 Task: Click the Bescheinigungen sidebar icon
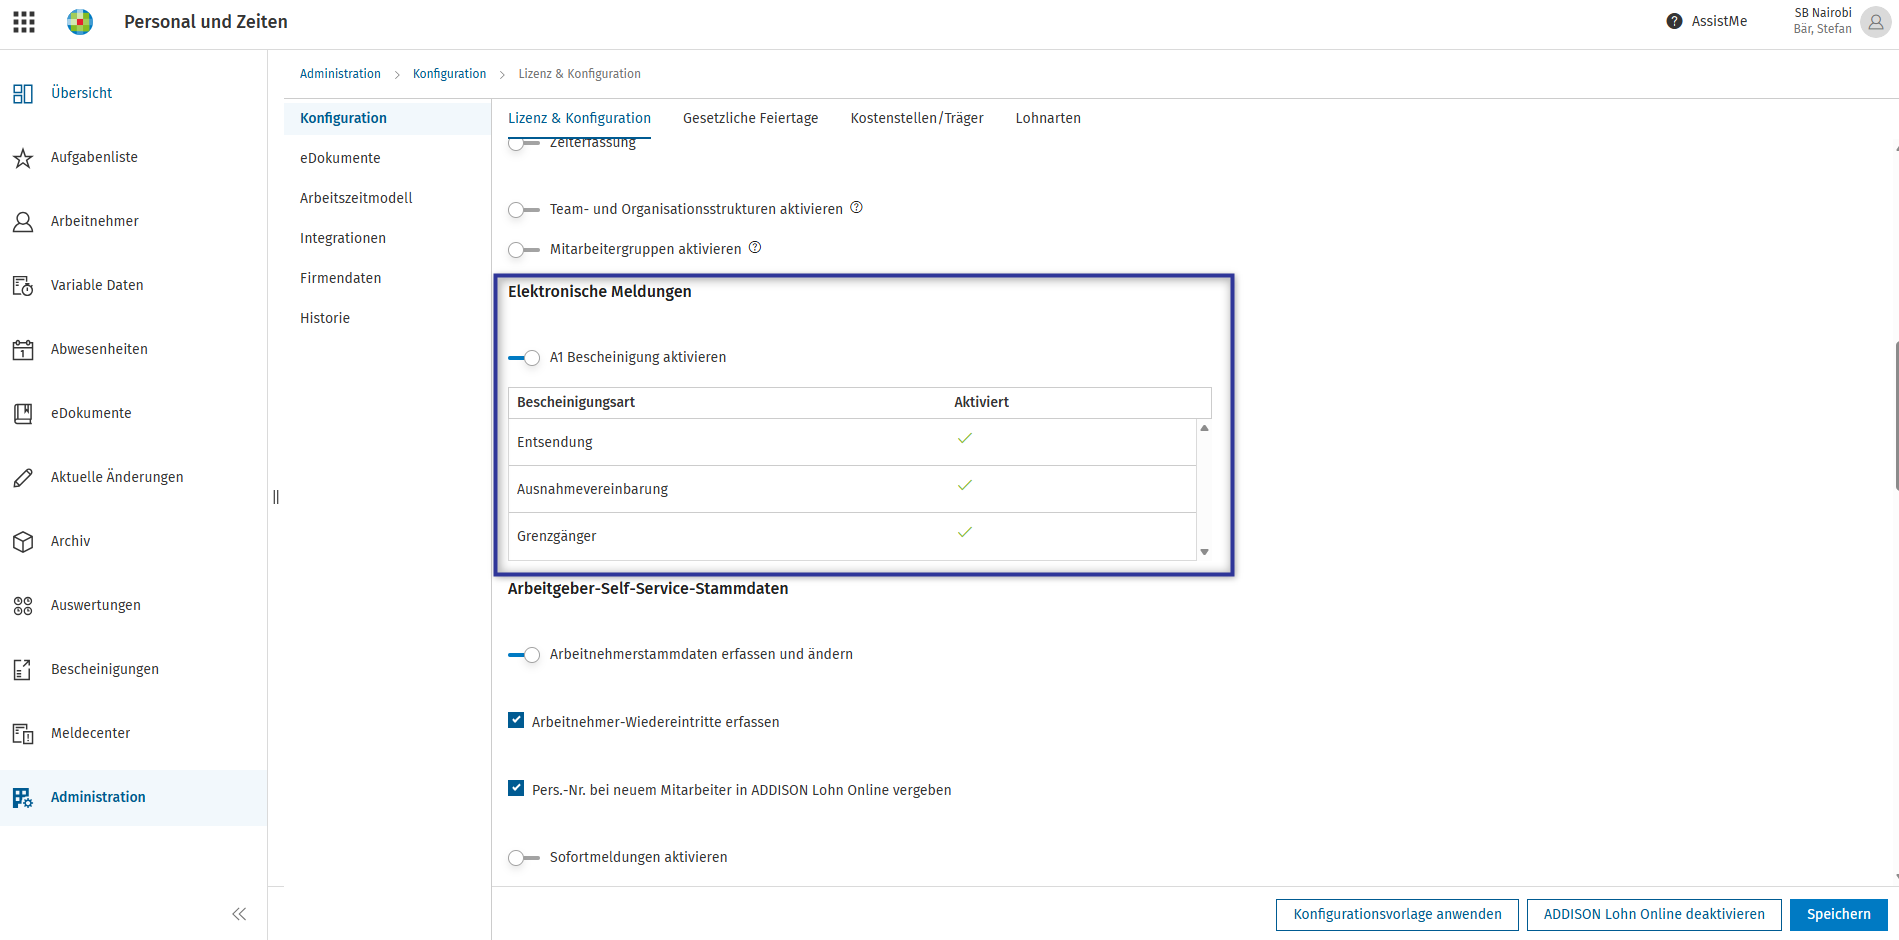point(23,670)
